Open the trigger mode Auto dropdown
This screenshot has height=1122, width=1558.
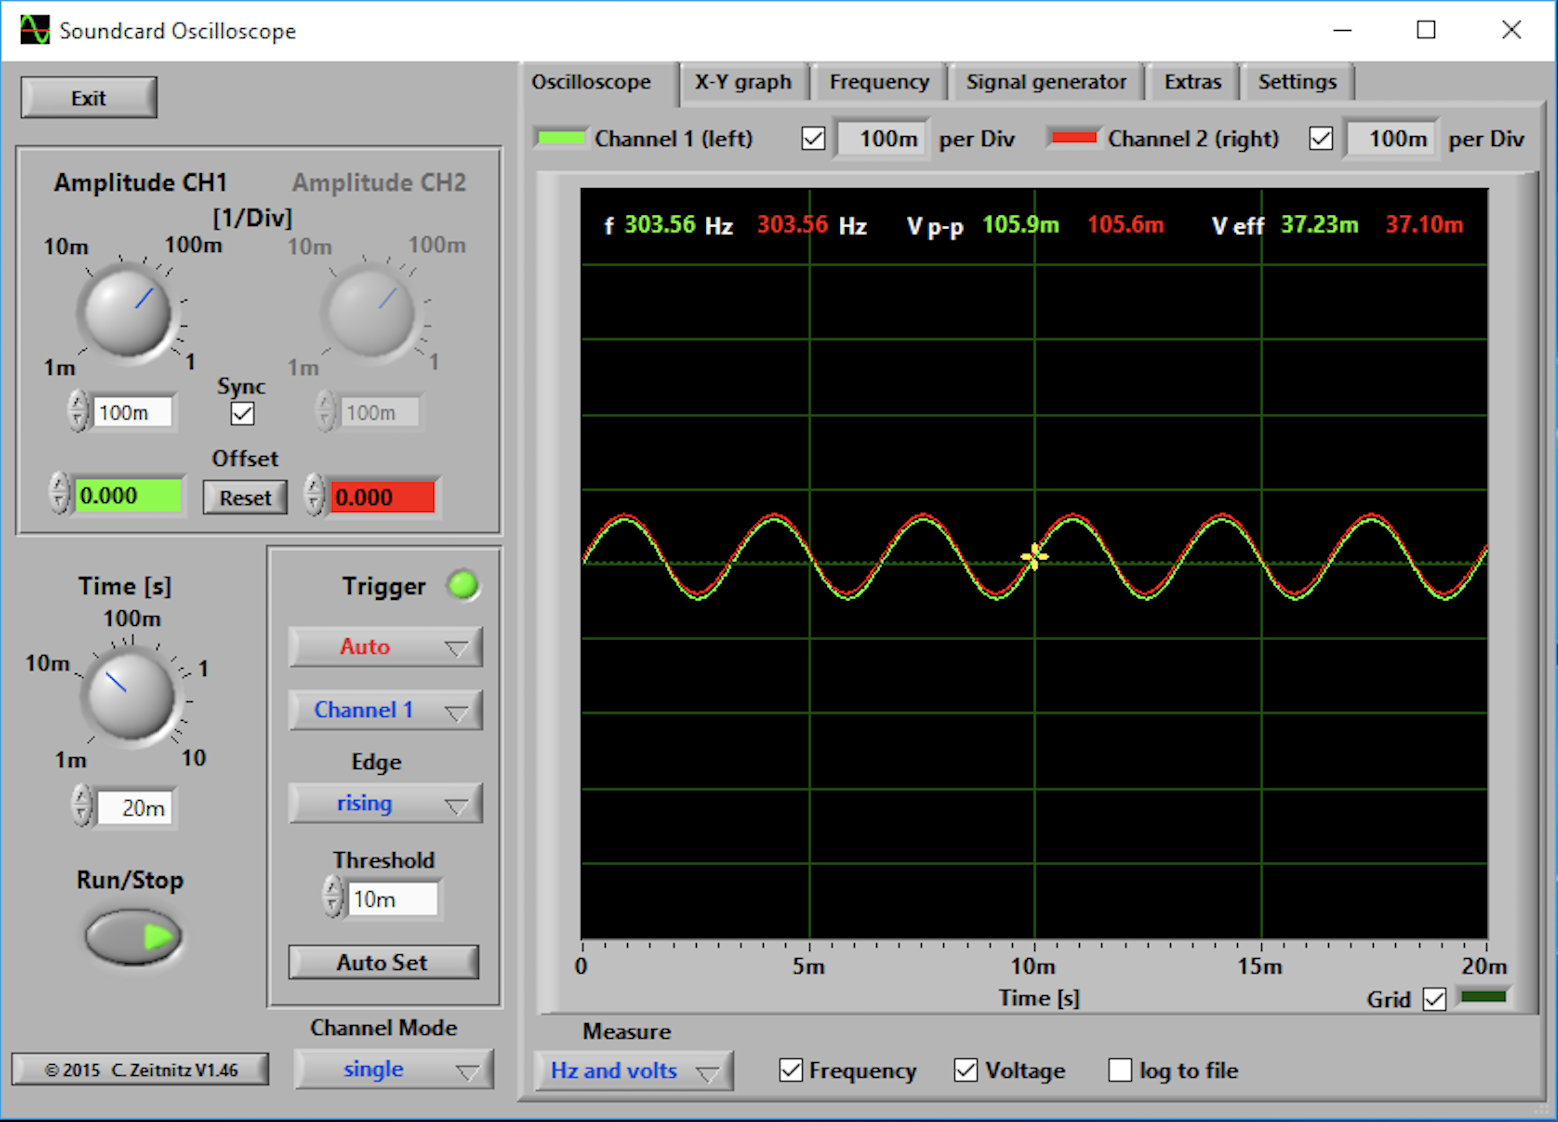click(x=385, y=647)
